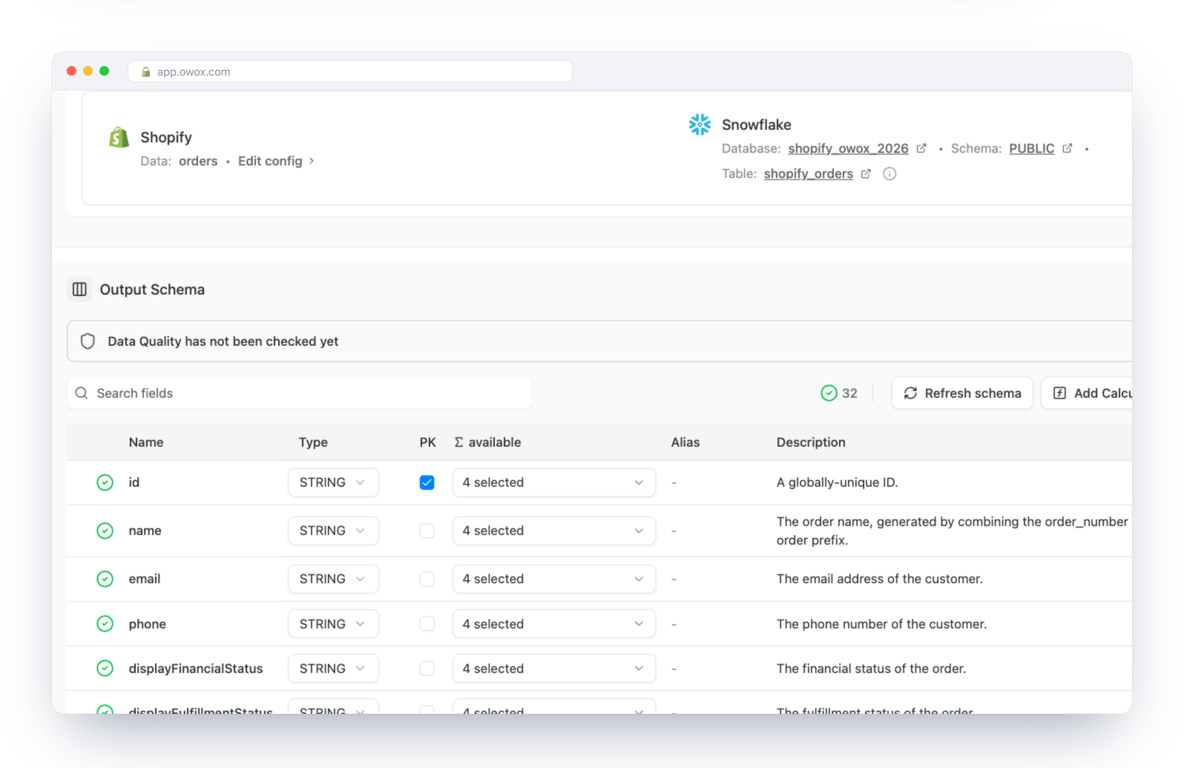
Task: Click the Sigma icon in the available column header
Action: (458, 443)
